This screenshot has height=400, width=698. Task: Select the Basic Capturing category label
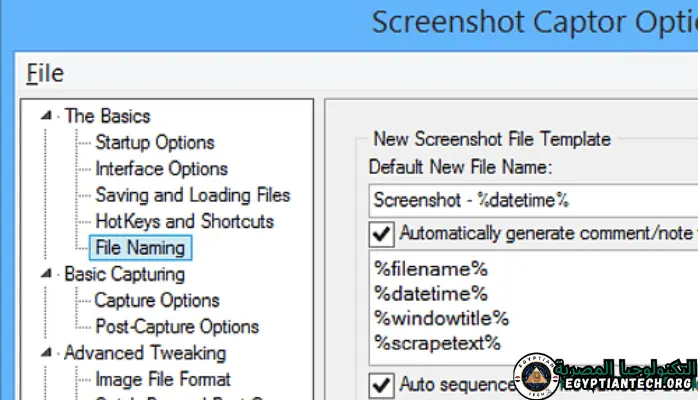click(124, 273)
